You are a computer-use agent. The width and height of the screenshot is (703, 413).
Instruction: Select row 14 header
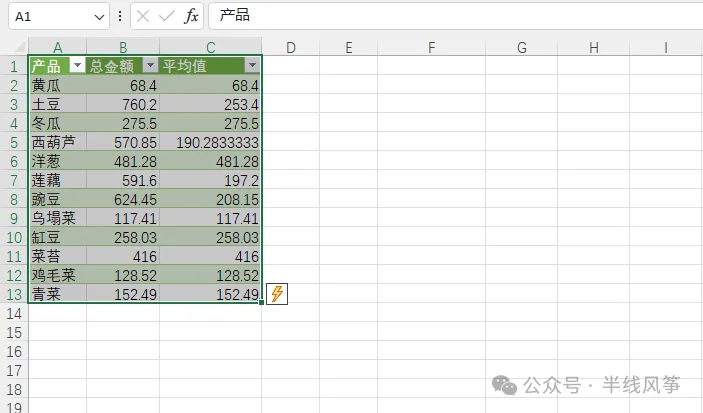14,313
